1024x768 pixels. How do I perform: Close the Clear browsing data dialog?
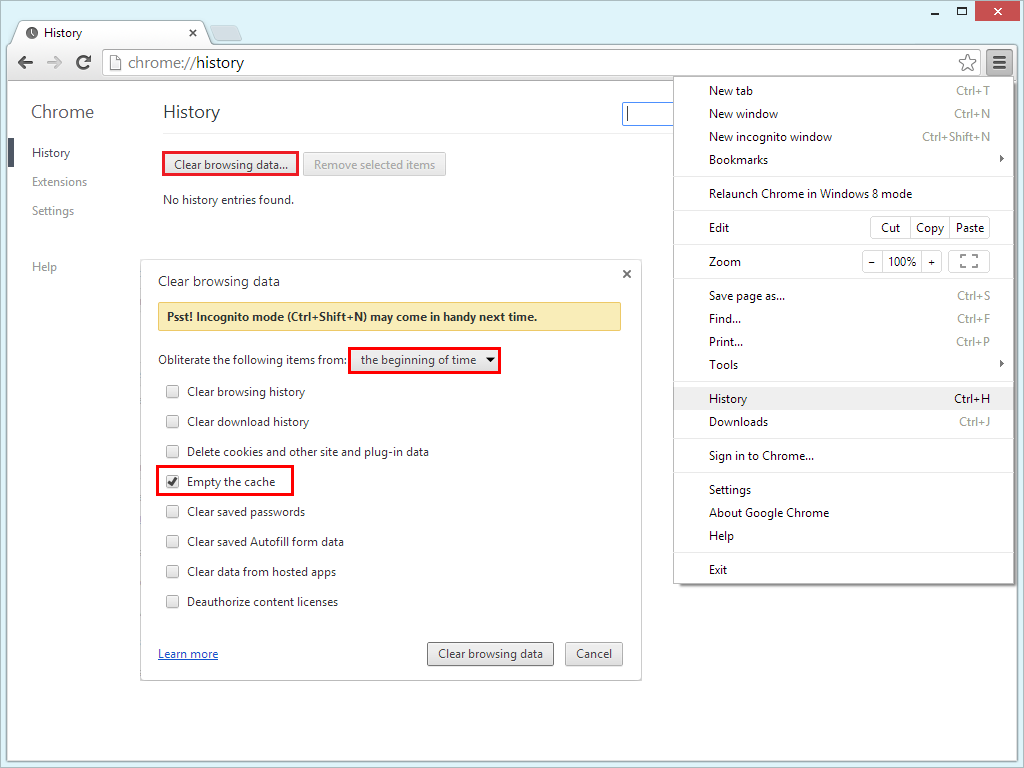(626, 273)
